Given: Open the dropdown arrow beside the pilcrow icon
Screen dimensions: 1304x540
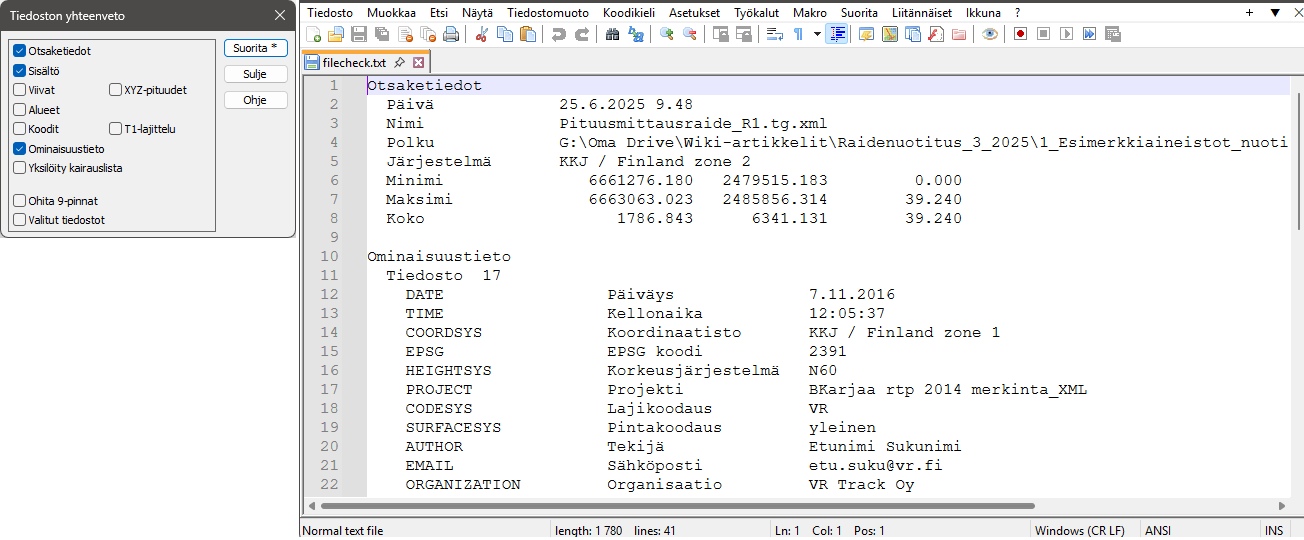Looking at the screenshot, I should (817, 34).
